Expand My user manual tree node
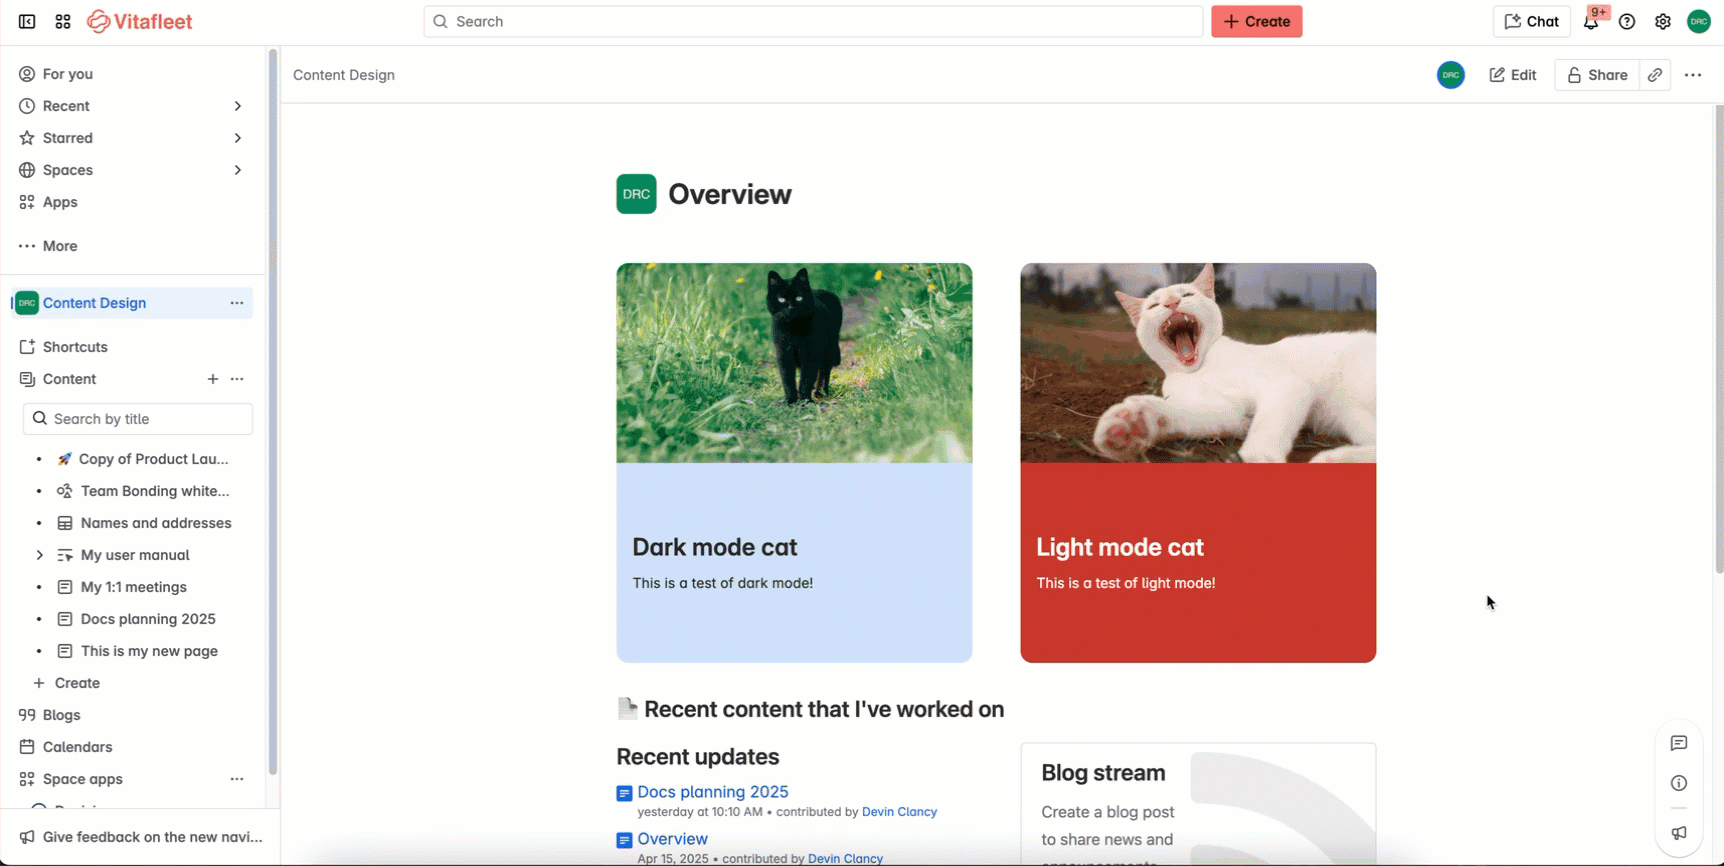1724x866 pixels. click(39, 555)
